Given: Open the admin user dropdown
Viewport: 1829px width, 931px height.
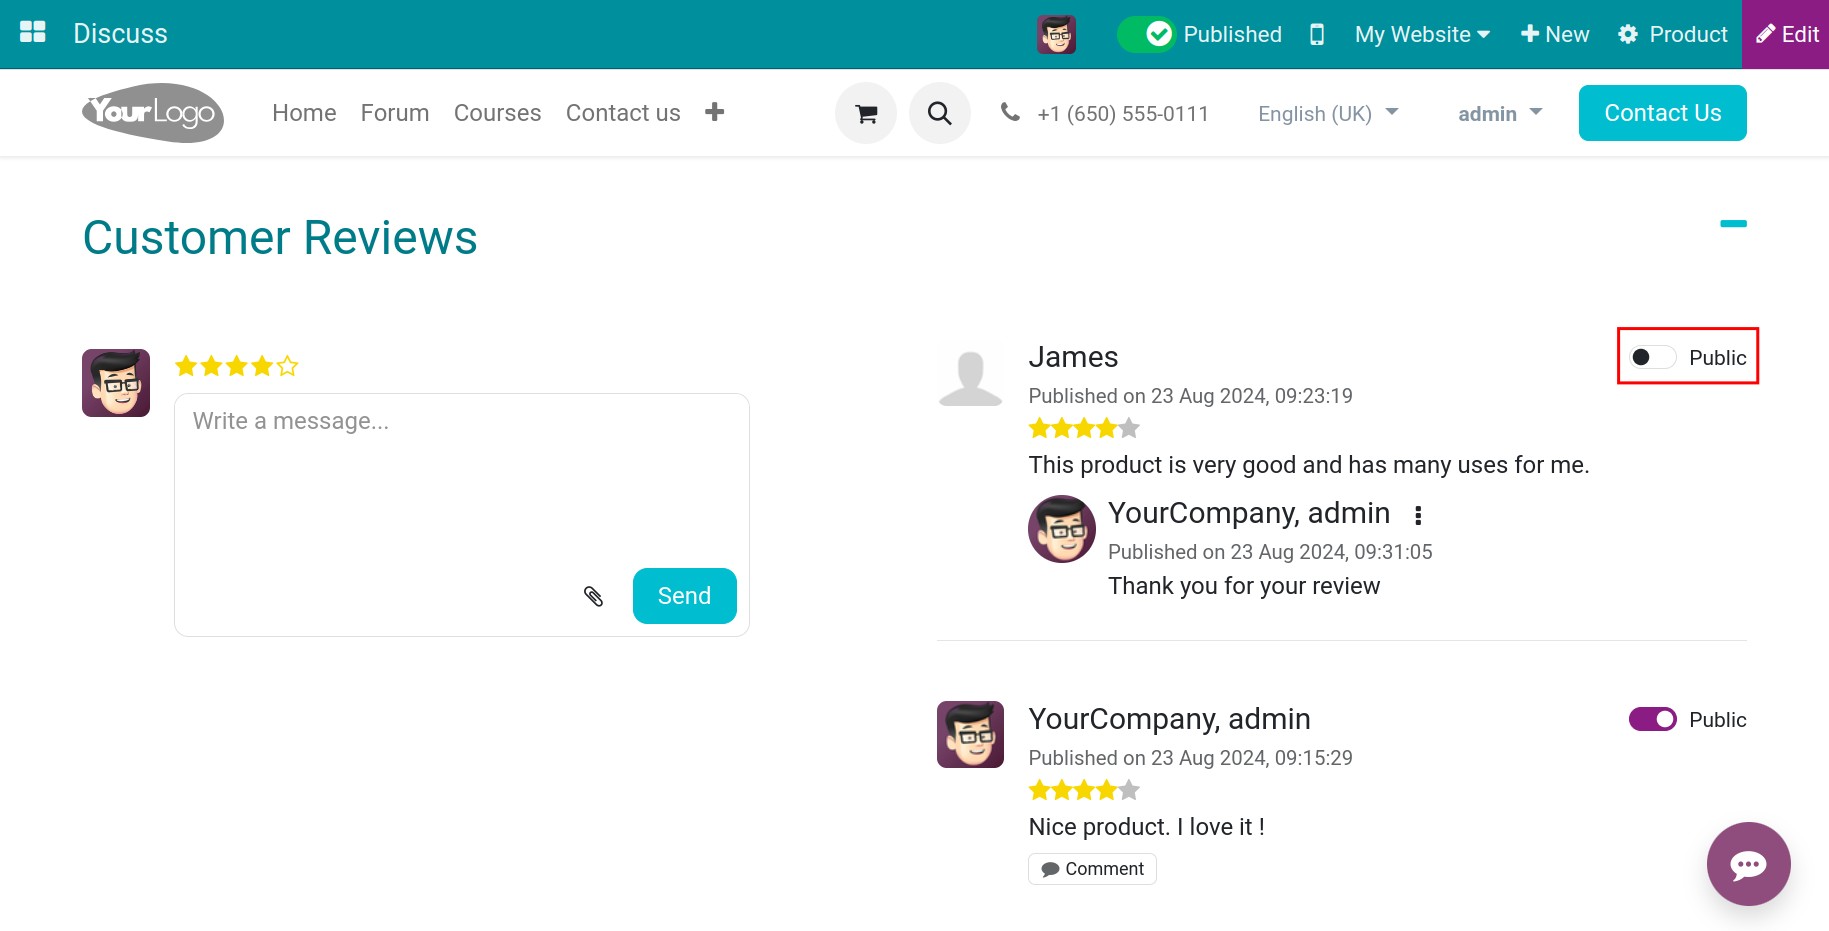Looking at the screenshot, I should click(1499, 114).
